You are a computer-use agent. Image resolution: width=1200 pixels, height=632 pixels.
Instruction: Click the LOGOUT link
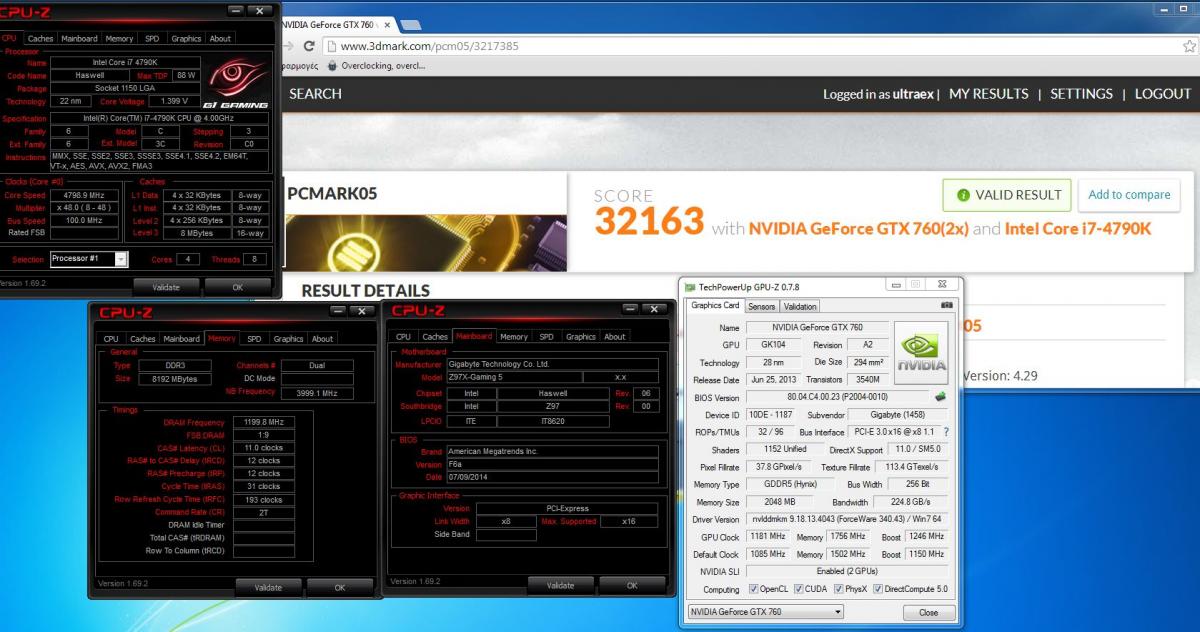(1163, 93)
